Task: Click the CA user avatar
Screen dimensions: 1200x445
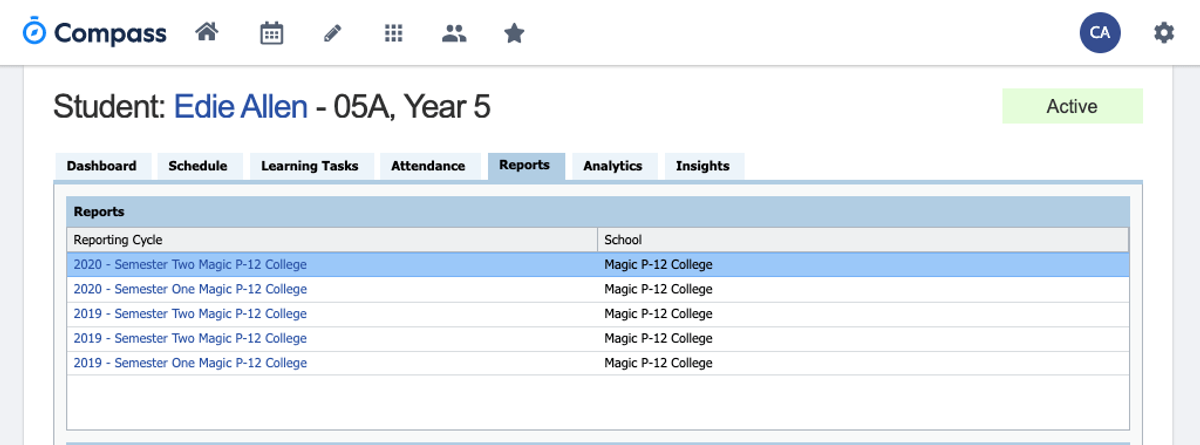Action: (1100, 33)
